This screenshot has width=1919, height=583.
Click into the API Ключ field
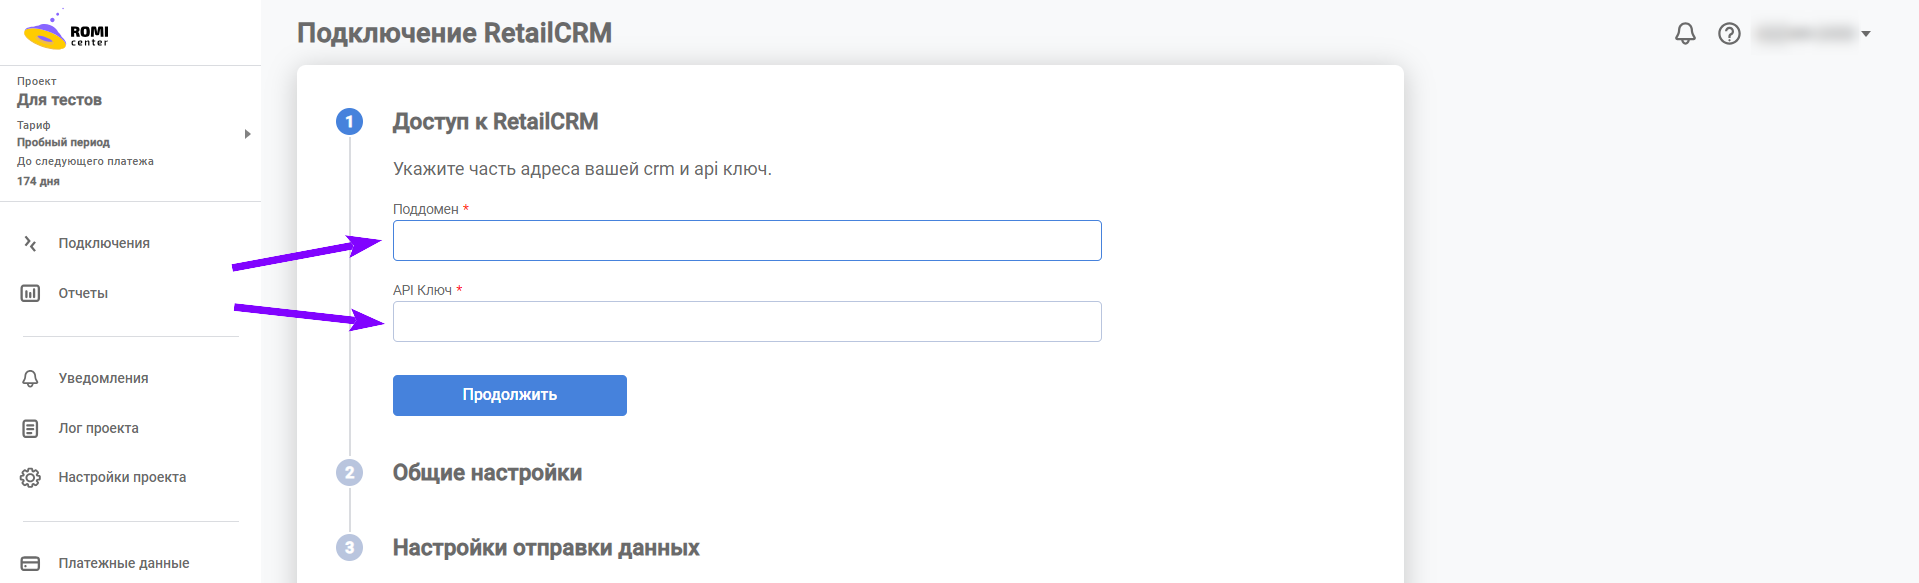click(x=747, y=322)
